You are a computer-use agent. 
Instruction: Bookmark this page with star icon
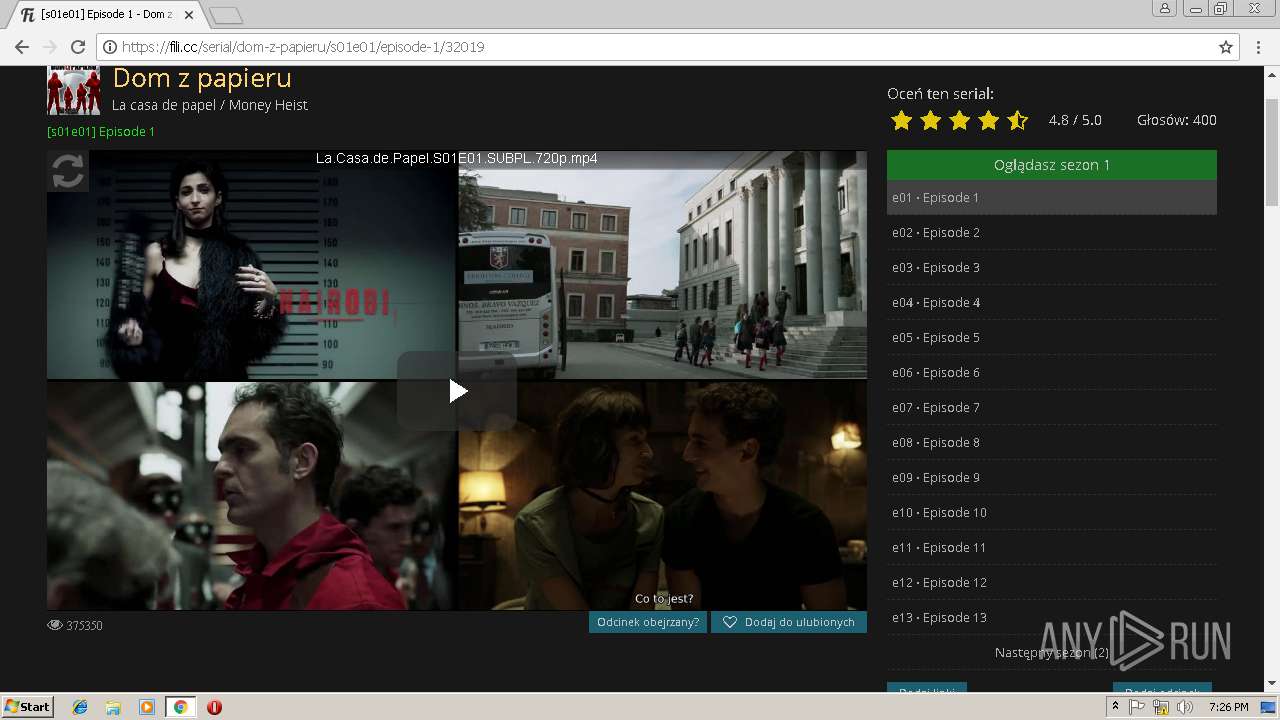[1226, 47]
